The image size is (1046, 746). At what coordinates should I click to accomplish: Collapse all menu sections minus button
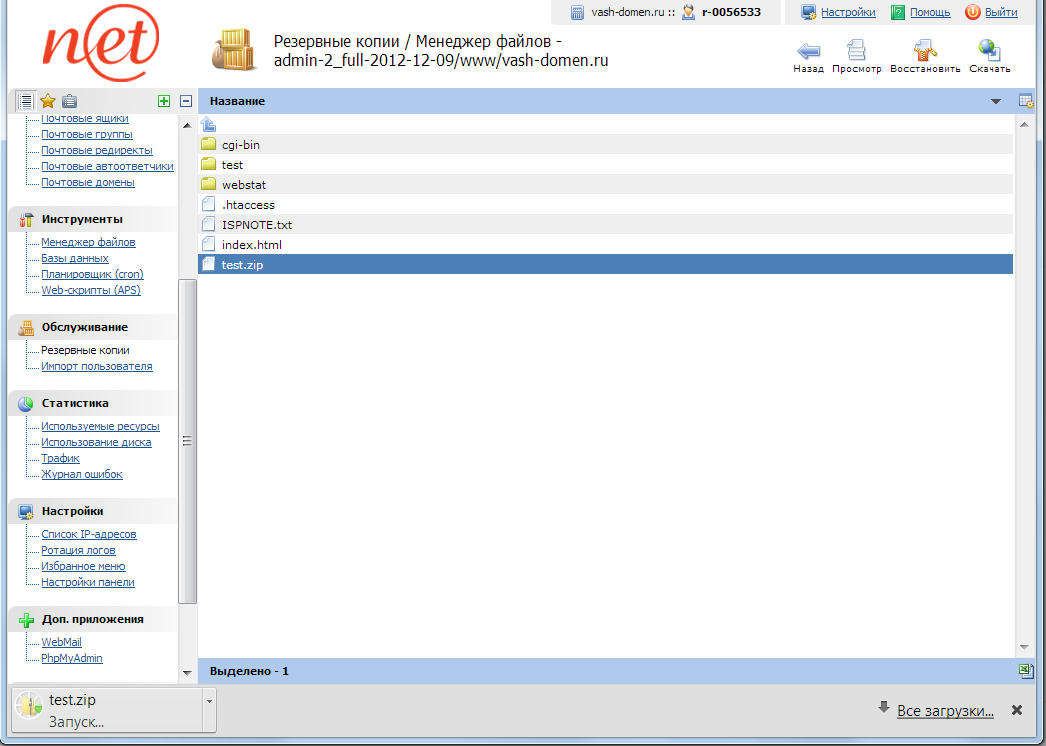tap(185, 101)
